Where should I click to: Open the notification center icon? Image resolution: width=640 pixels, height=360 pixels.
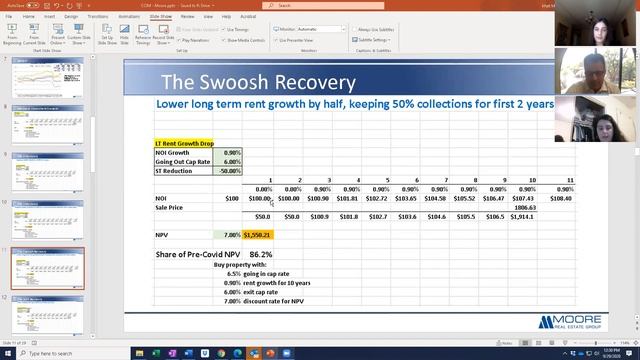pos(629,353)
